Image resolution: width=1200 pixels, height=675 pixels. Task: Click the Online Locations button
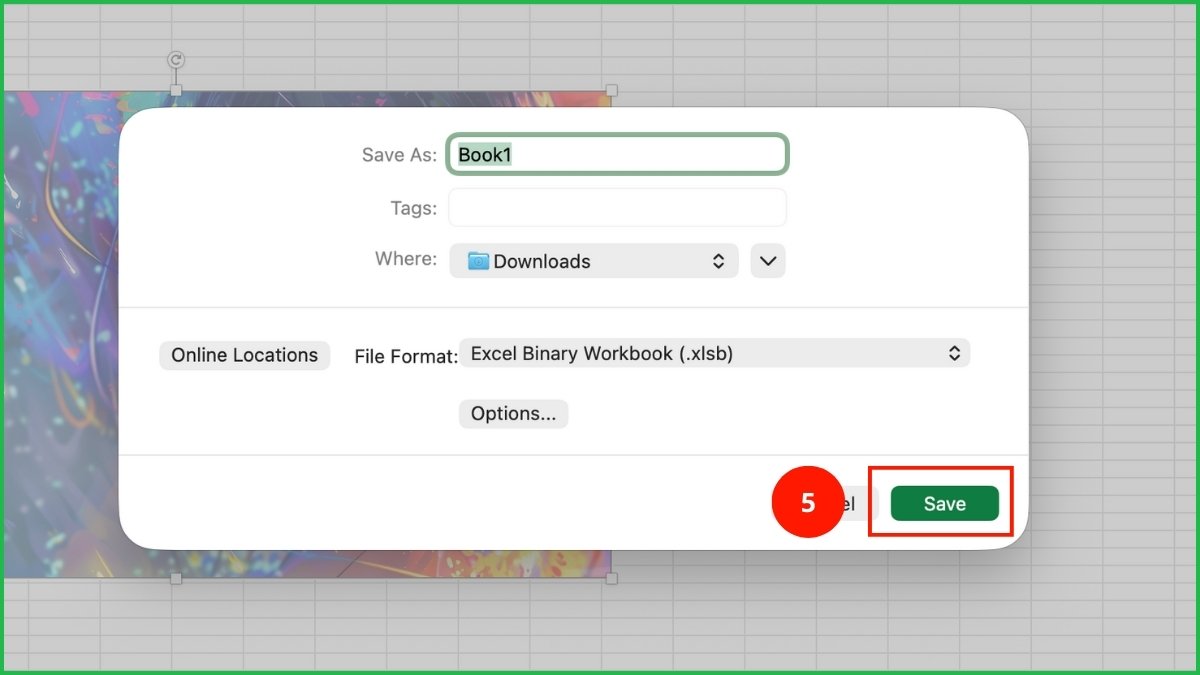coord(244,355)
